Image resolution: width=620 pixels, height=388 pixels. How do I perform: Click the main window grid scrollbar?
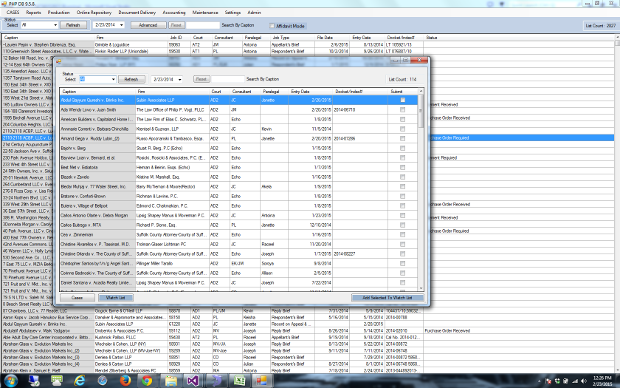[617, 204]
